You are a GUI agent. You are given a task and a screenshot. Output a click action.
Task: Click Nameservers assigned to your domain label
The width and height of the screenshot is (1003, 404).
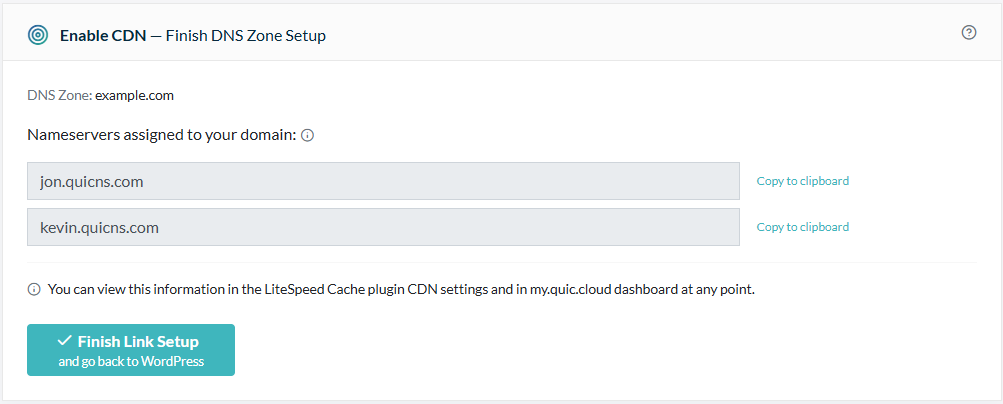tap(162, 136)
